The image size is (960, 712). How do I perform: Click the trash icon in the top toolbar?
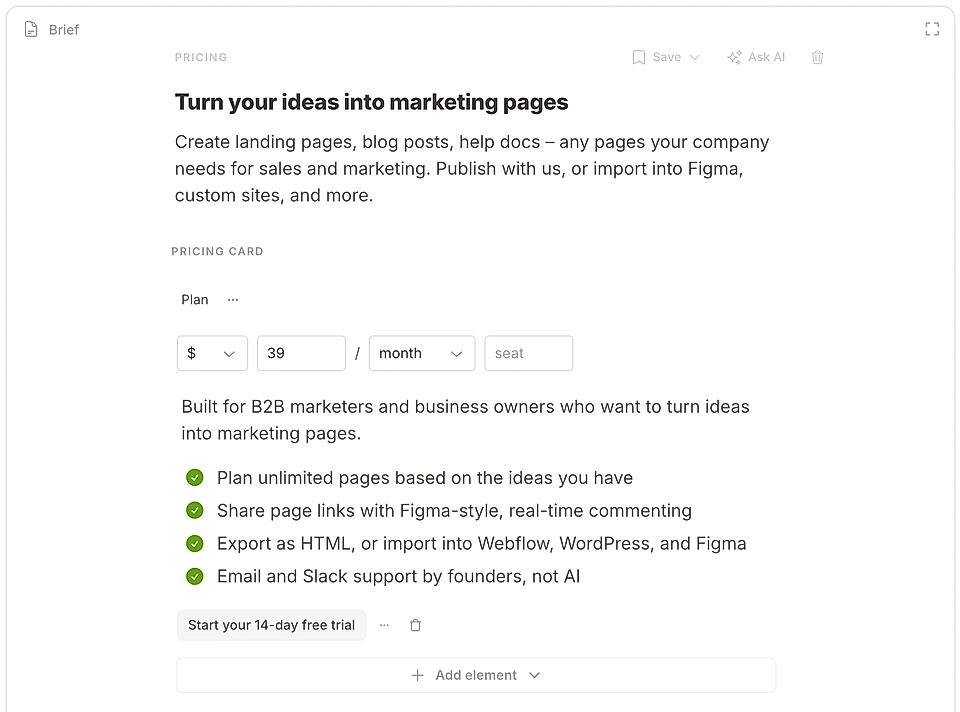pos(817,57)
